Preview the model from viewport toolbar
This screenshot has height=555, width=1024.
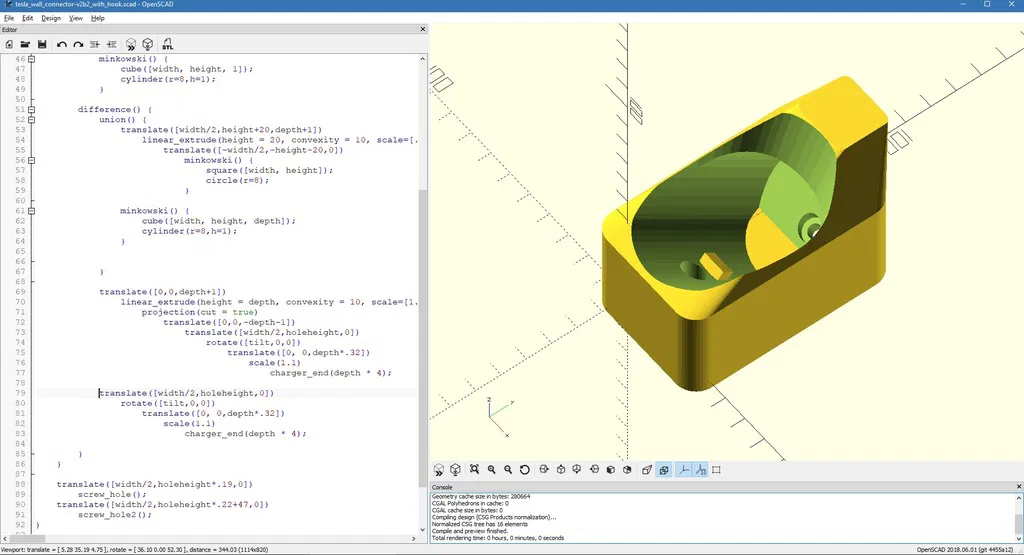pos(439,469)
